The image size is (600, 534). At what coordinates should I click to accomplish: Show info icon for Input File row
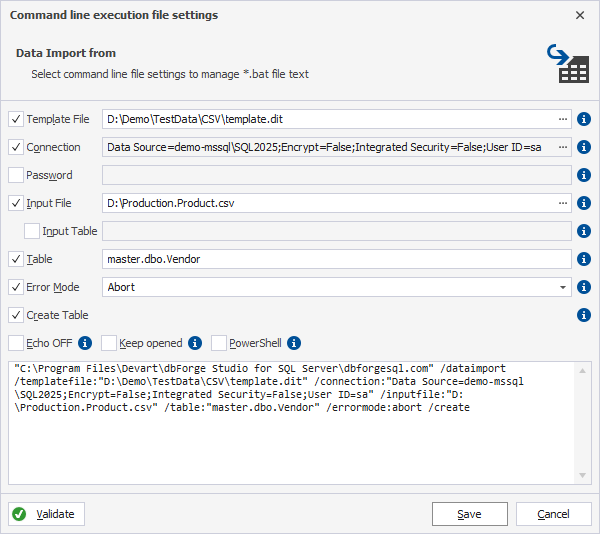pos(584,203)
